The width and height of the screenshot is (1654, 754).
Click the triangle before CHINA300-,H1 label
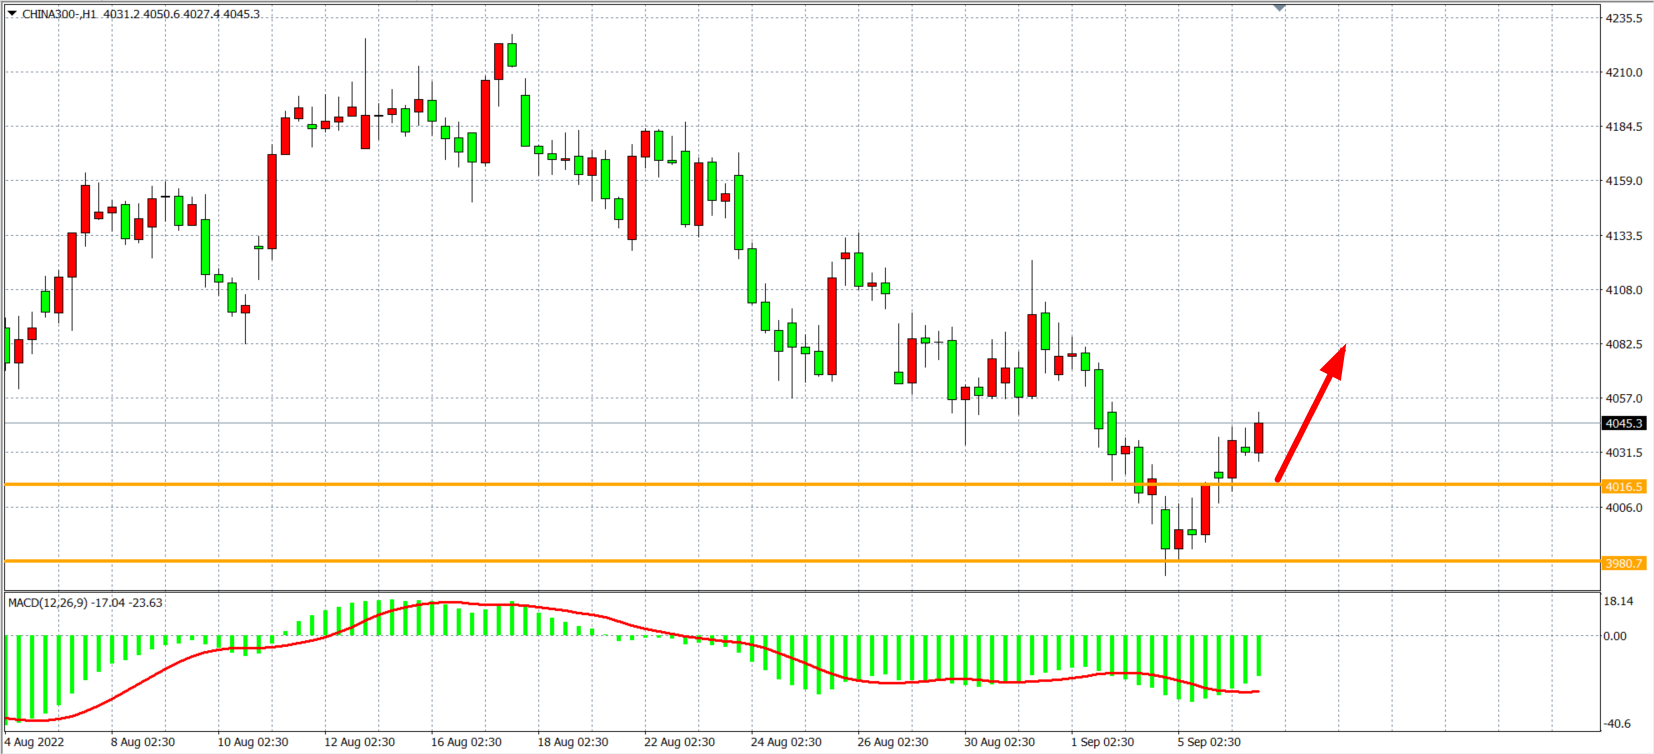pyautogui.click(x=12, y=14)
